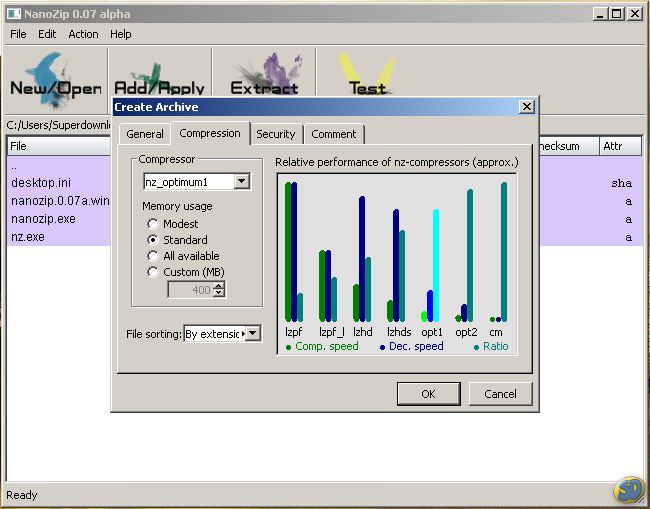Click the Checksum column header
Viewport: 650px width, 509px height.
[x=568, y=146]
